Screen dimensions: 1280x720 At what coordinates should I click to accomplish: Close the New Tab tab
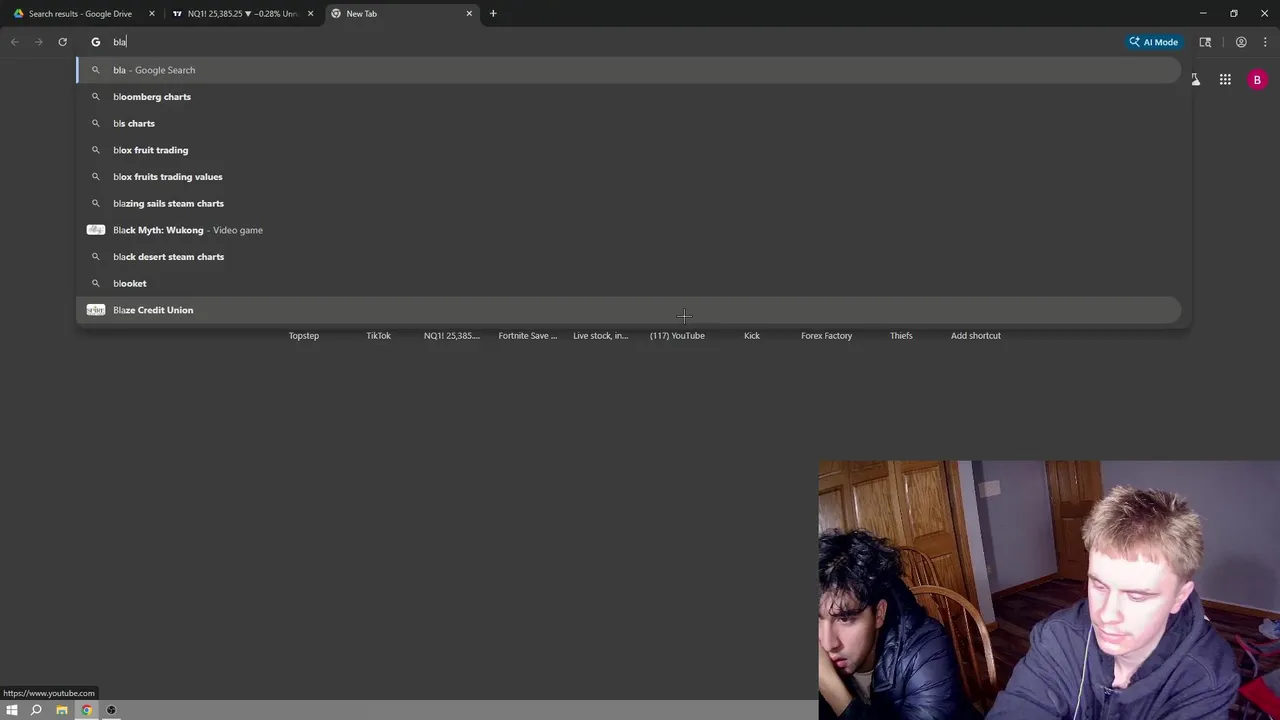coord(469,14)
